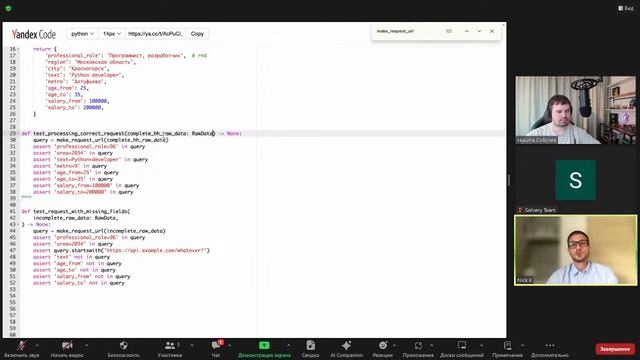Click 'salary_to' not in query line
Viewport: 640px width, 360px height.
click(79, 283)
